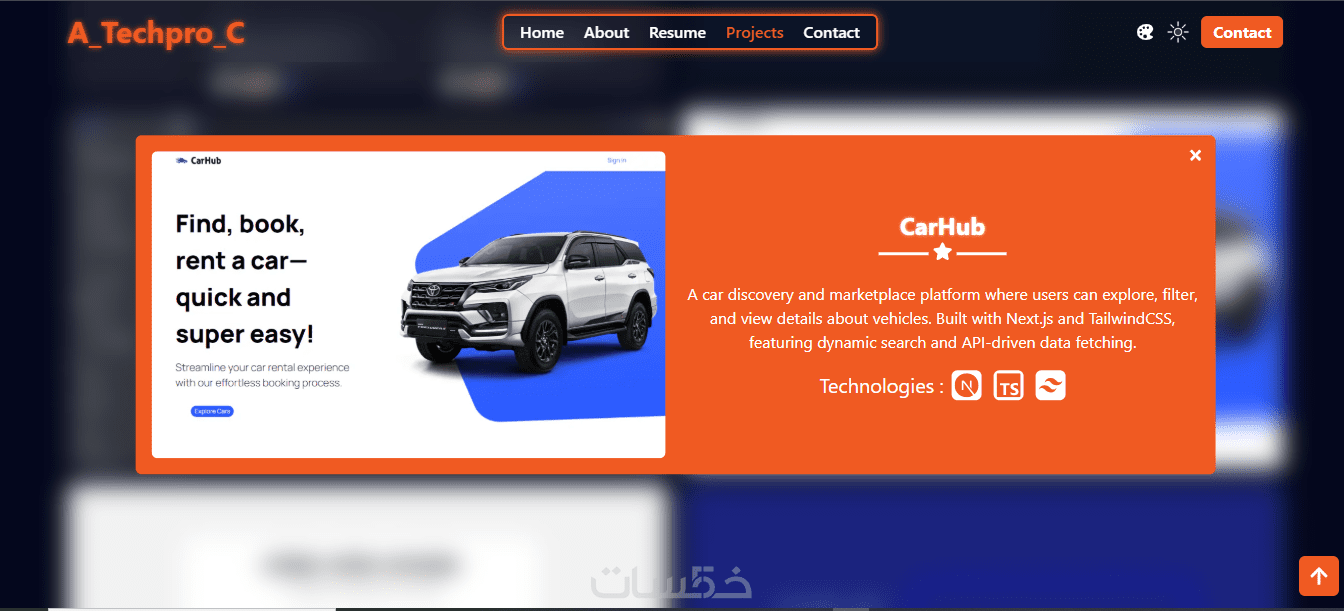Open the About section
1344x611 pixels.
tap(606, 32)
